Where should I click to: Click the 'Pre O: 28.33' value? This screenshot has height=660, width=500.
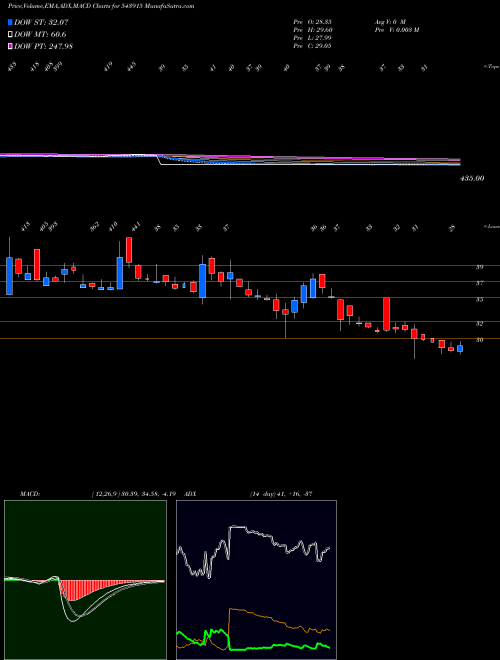coord(313,21)
